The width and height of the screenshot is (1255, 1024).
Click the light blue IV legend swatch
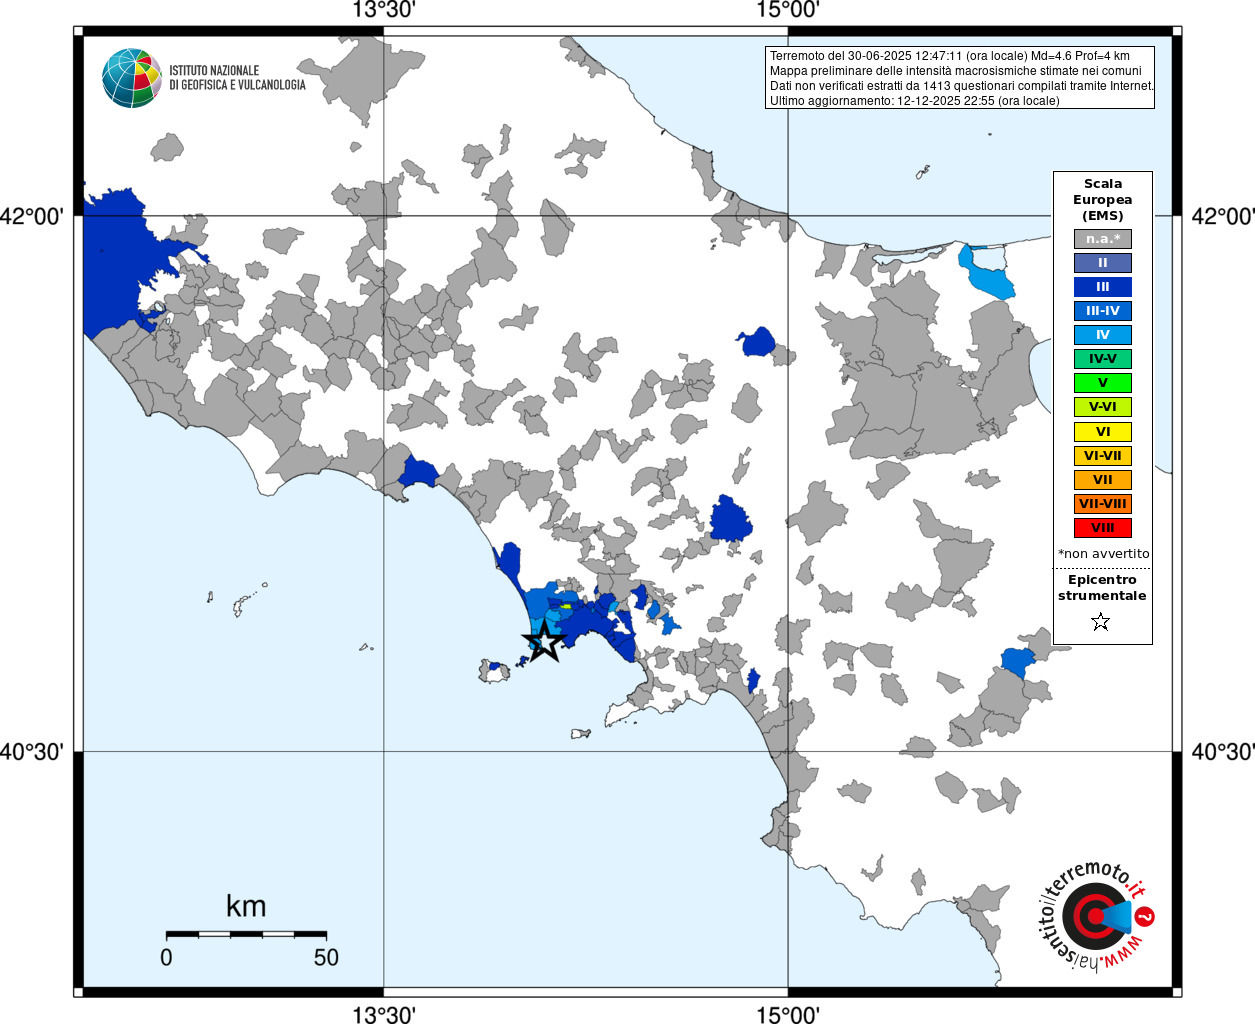(1102, 335)
